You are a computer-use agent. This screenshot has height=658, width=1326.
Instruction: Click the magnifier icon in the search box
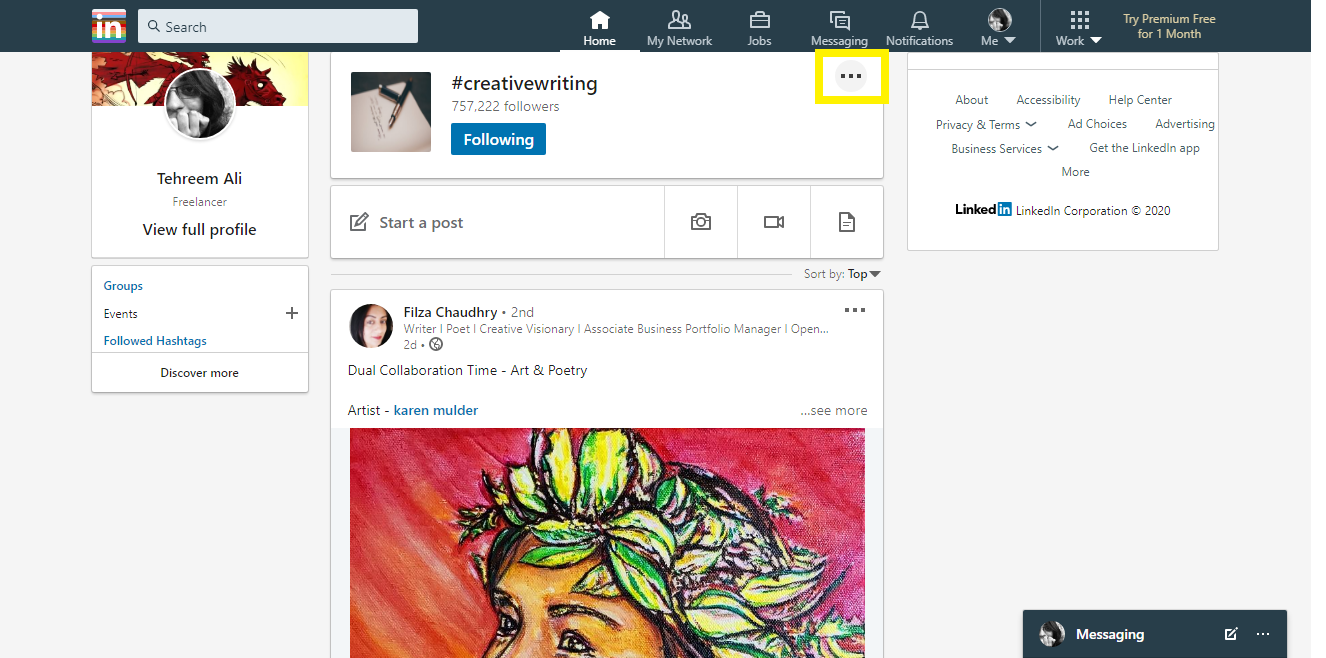pos(154,26)
